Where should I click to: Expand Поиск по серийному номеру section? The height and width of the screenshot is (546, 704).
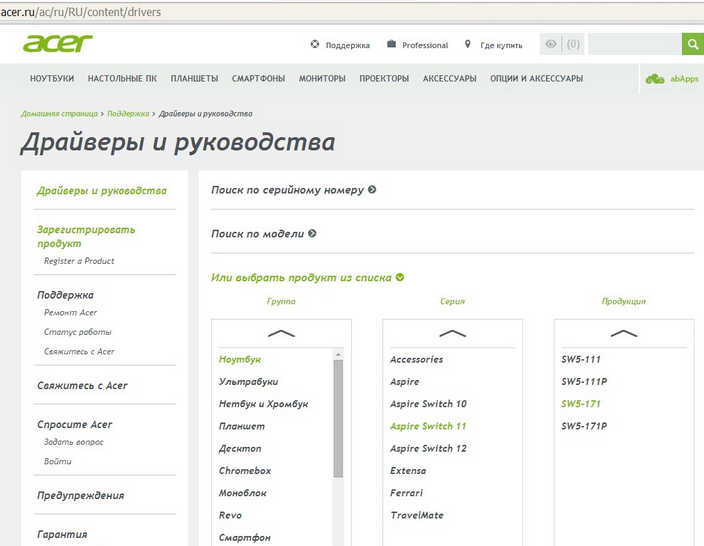pyautogui.click(x=293, y=190)
